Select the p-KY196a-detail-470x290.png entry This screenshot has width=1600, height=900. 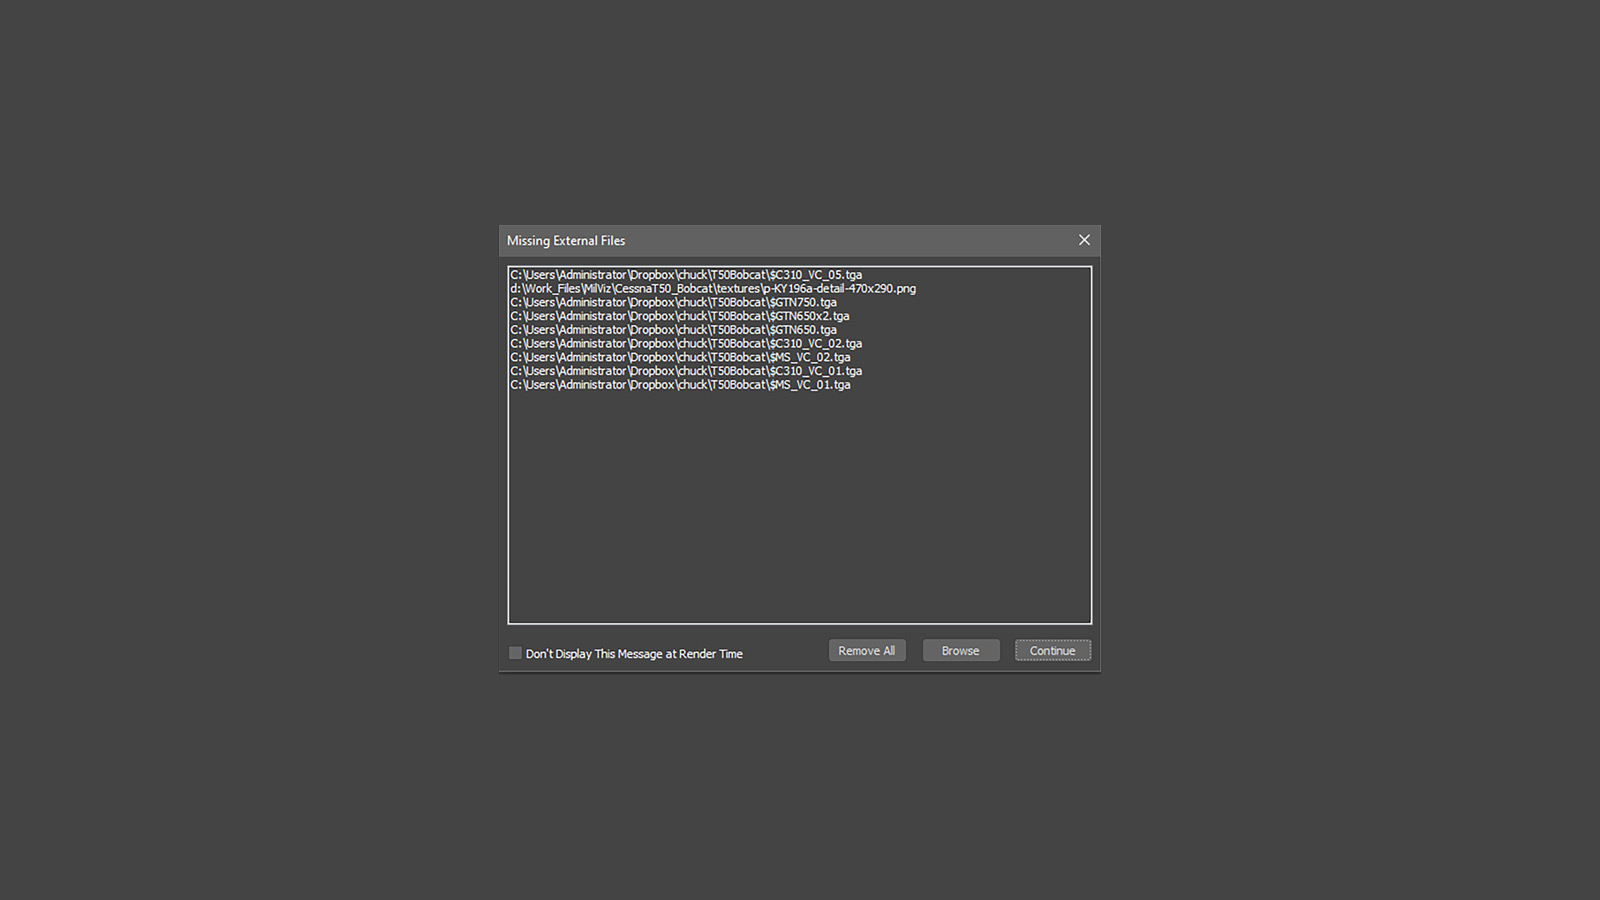[712, 289]
